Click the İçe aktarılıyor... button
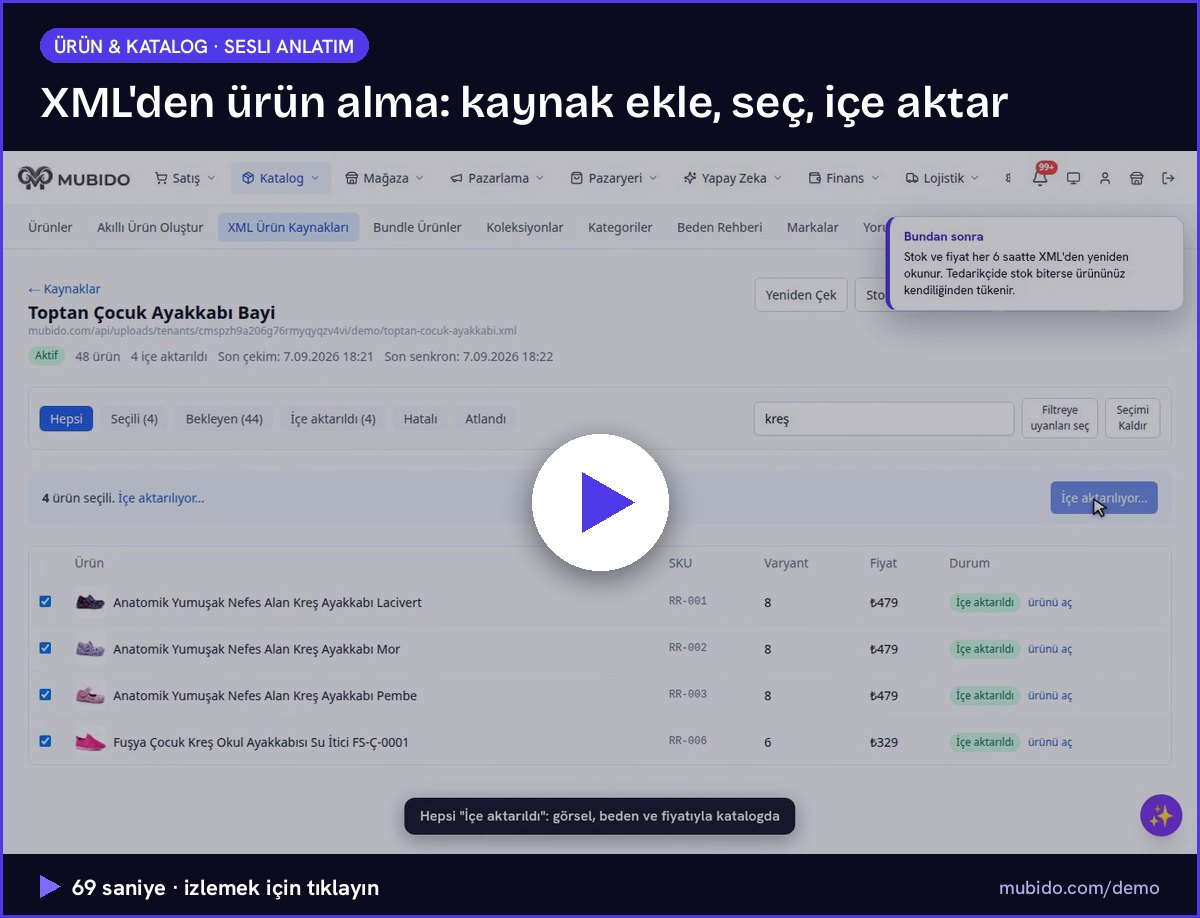 pyautogui.click(x=1104, y=498)
